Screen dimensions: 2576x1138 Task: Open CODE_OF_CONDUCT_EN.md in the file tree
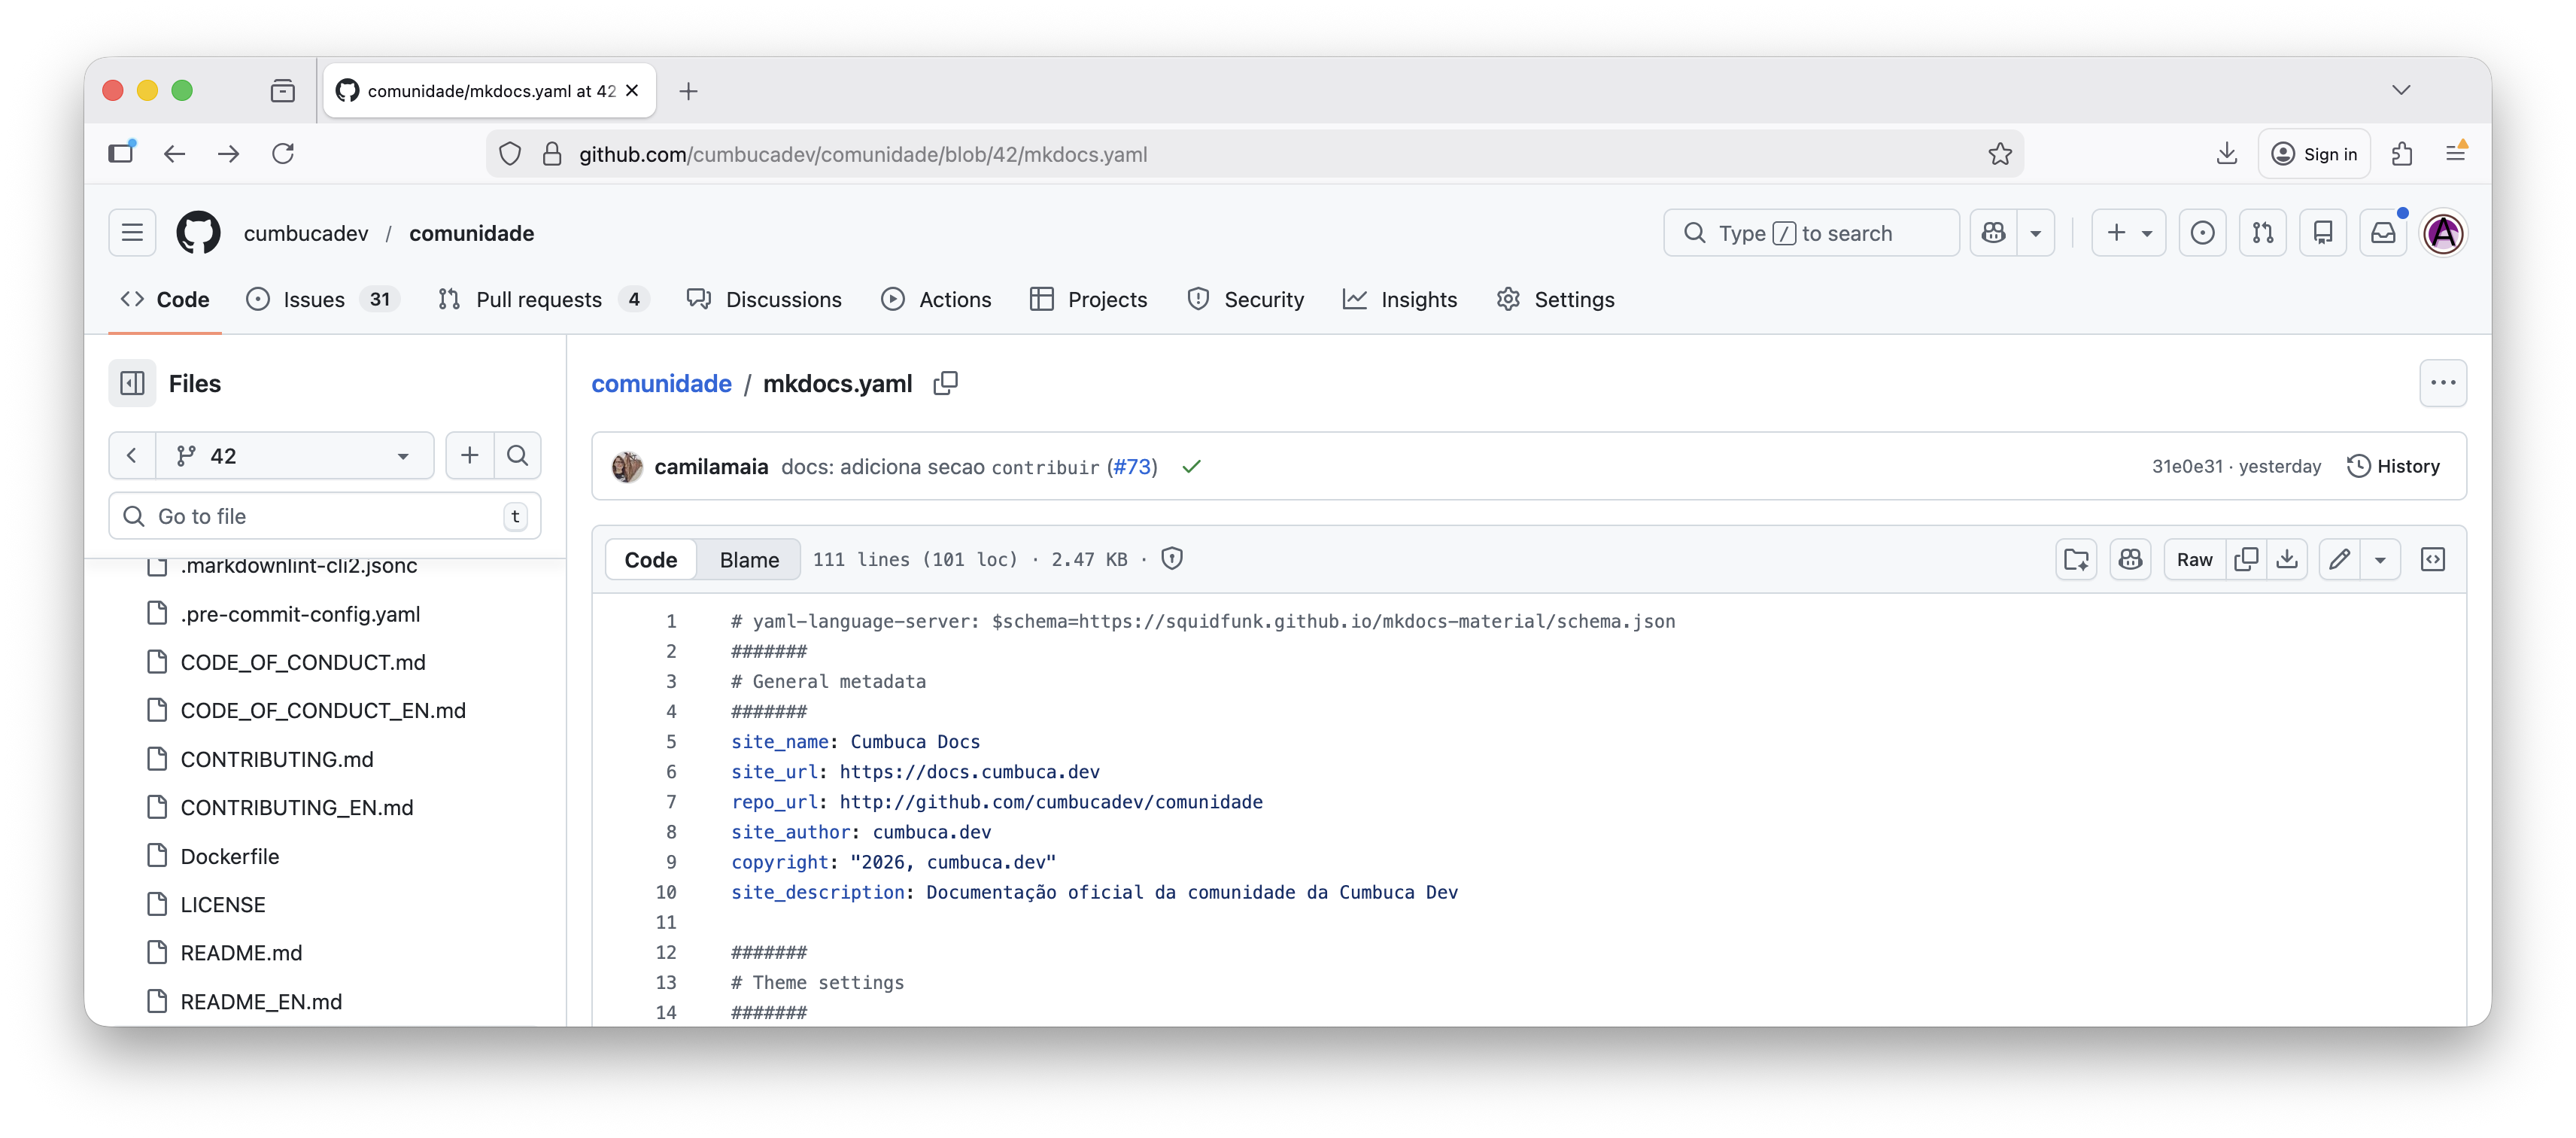pyautogui.click(x=323, y=710)
